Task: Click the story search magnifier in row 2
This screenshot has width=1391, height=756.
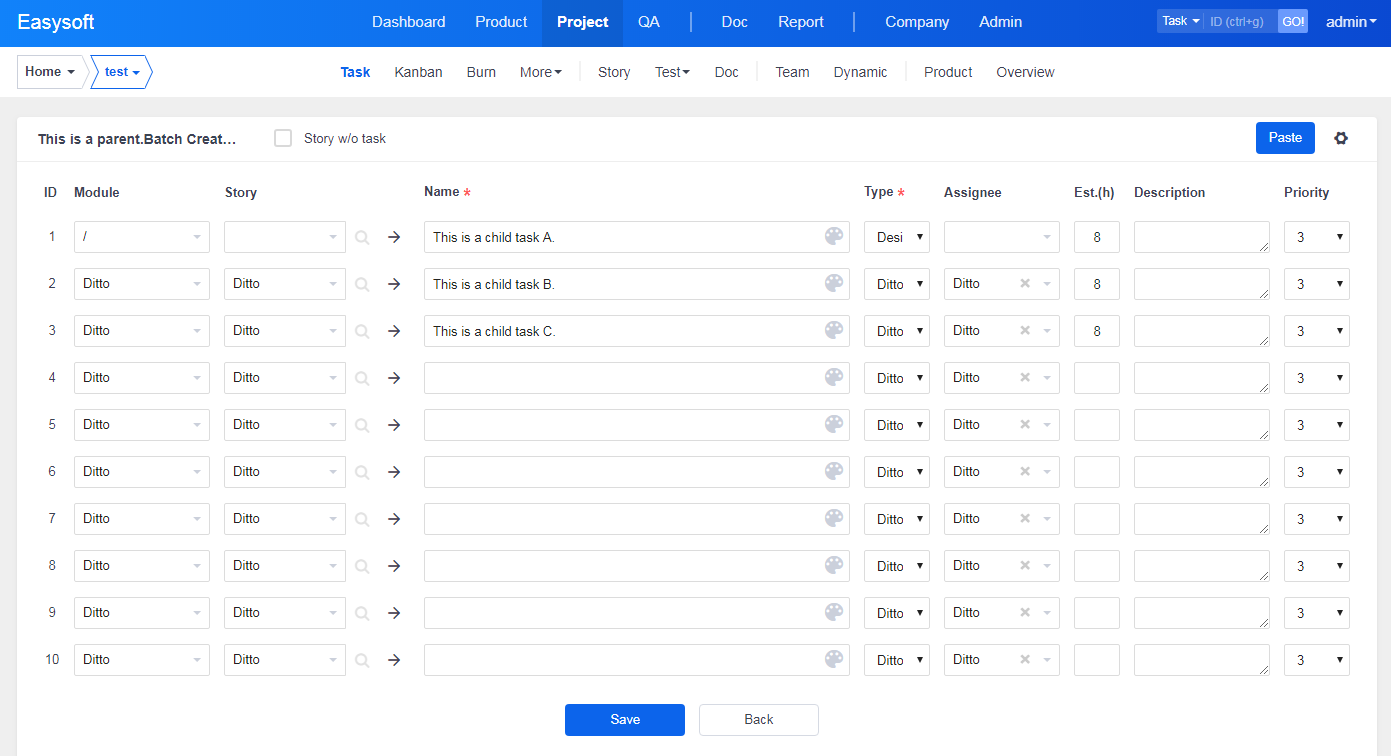Action: (x=362, y=284)
